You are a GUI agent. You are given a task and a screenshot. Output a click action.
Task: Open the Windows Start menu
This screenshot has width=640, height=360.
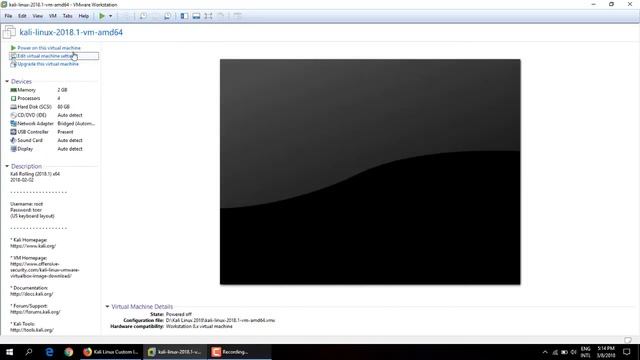pyautogui.click(x=9, y=352)
